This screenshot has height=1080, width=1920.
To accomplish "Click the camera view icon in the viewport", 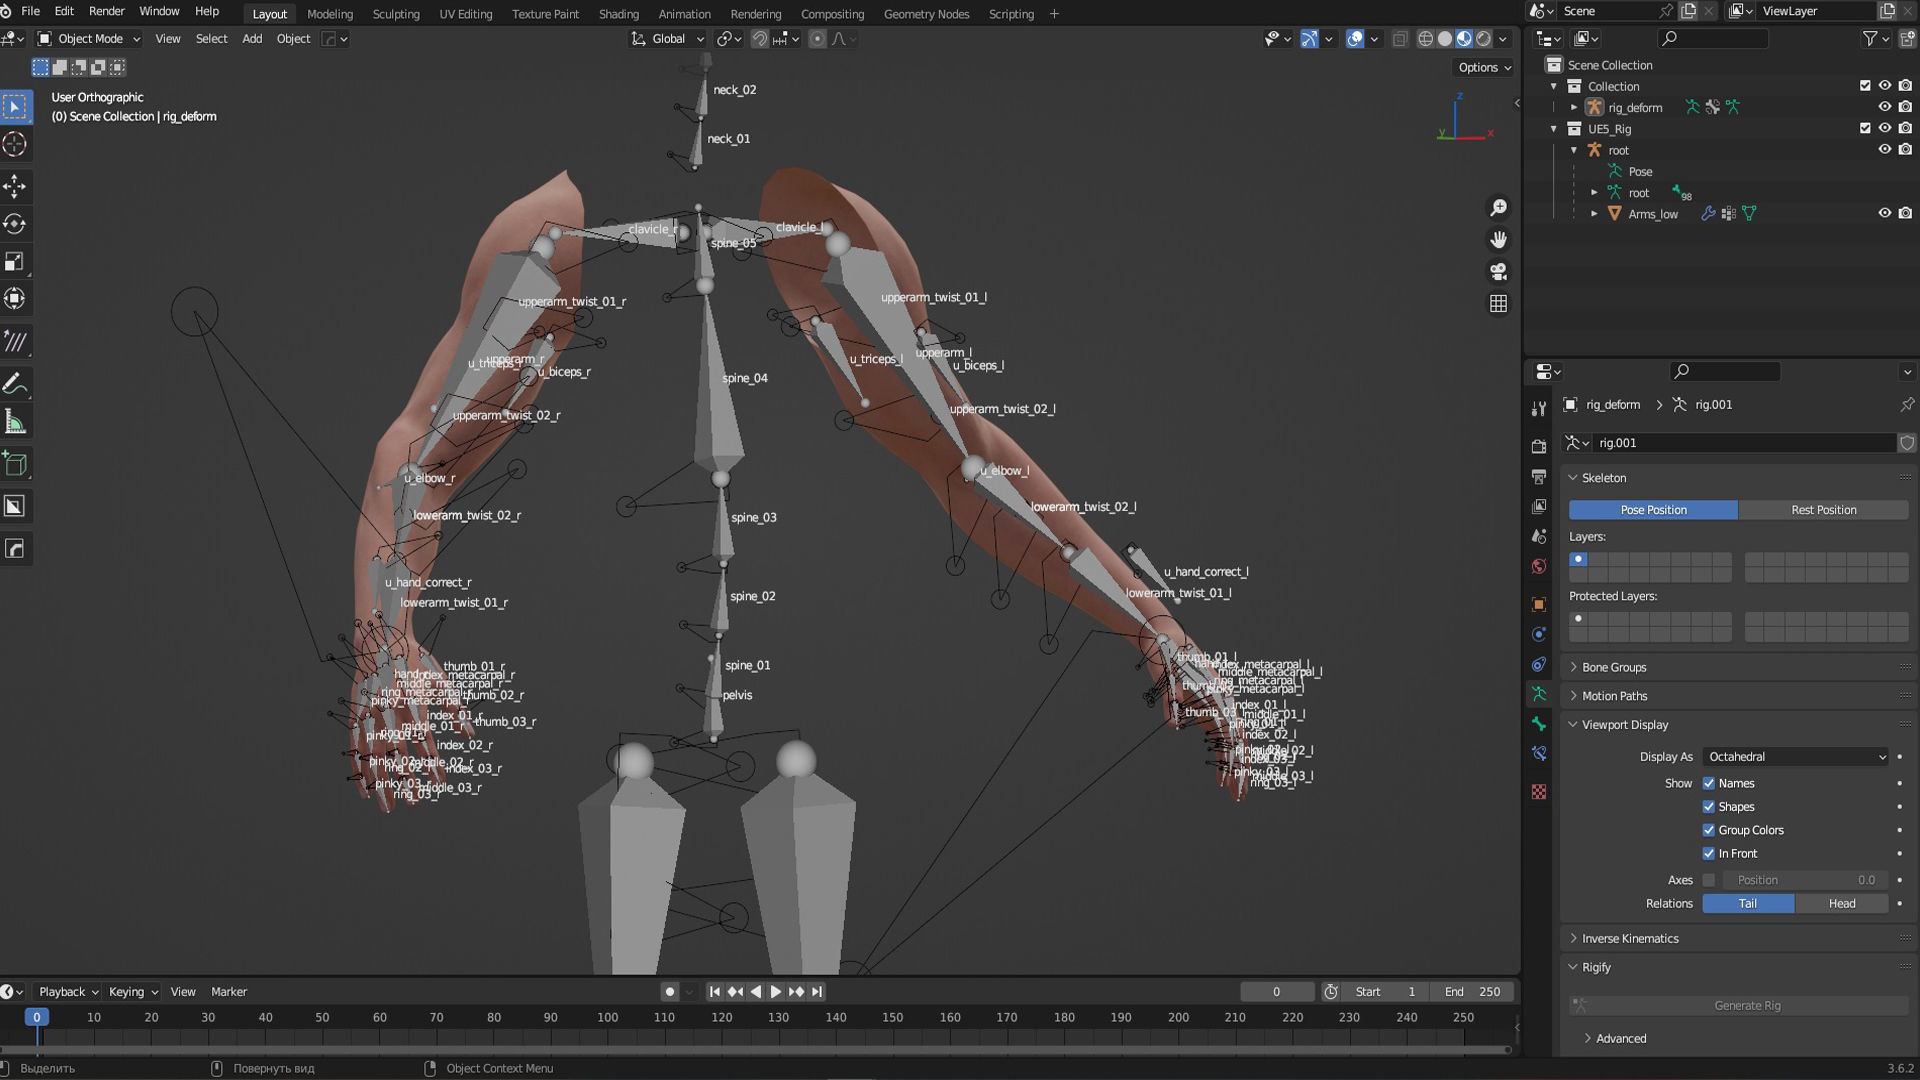I will 1498,271.
